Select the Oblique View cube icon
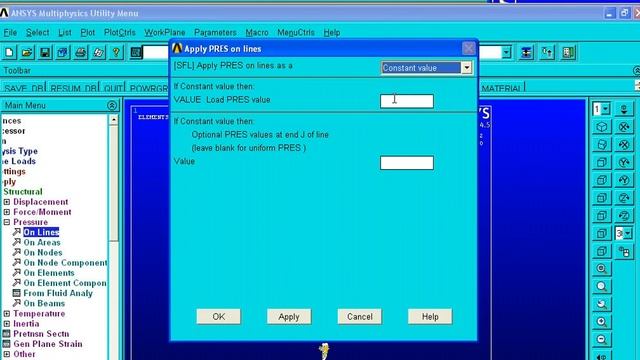This screenshot has height=360, width=640. tap(601, 144)
